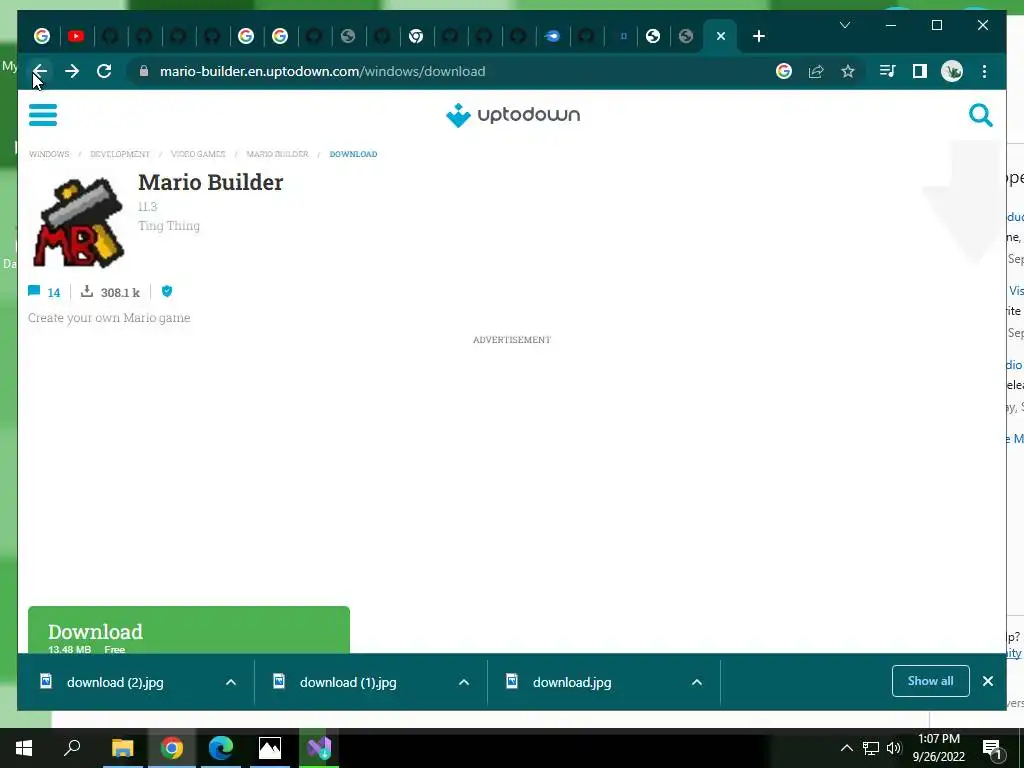Image resolution: width=1024 pixels, height=768 pixels.
Task: Go forward with the browser arrow
Action: pyautogui.click(x=72, y=71)
